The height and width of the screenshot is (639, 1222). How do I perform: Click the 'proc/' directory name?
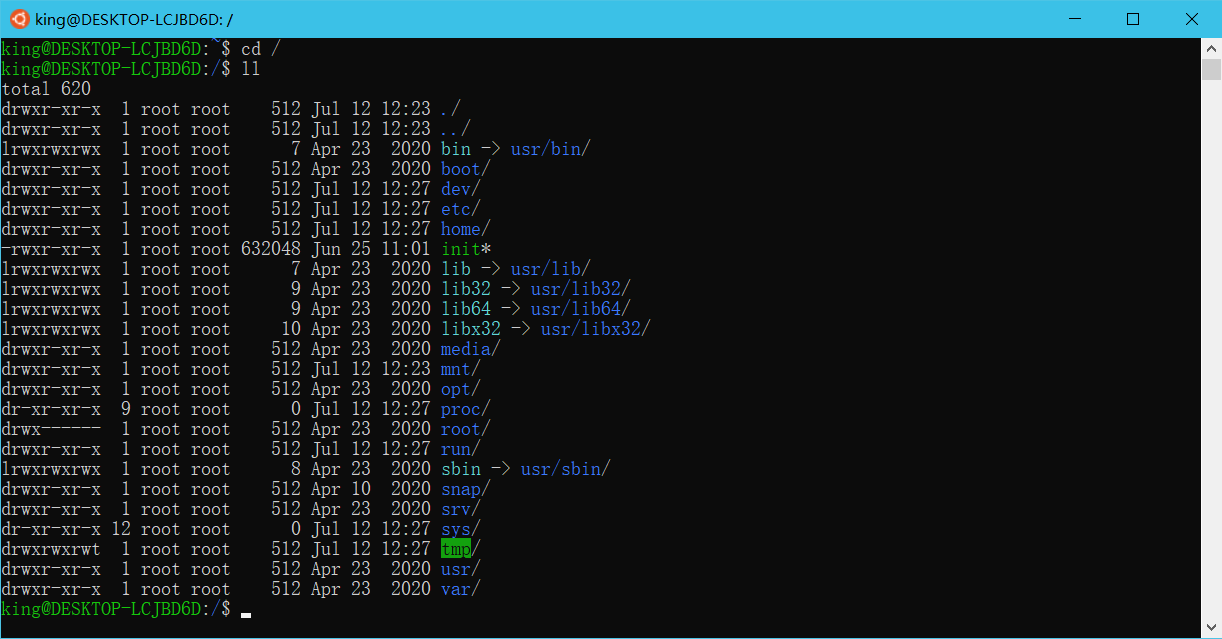pyautogui.click(x=466, y=409)
